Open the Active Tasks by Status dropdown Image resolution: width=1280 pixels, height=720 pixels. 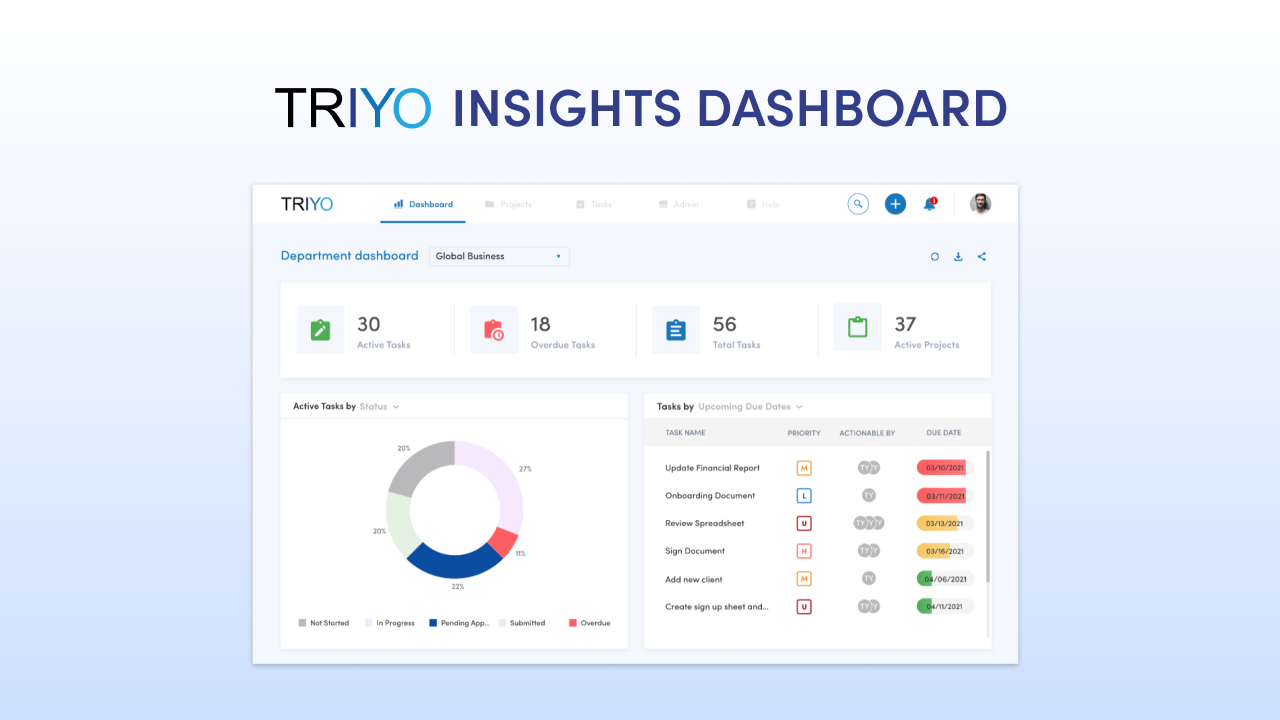(x=380, y=407)
